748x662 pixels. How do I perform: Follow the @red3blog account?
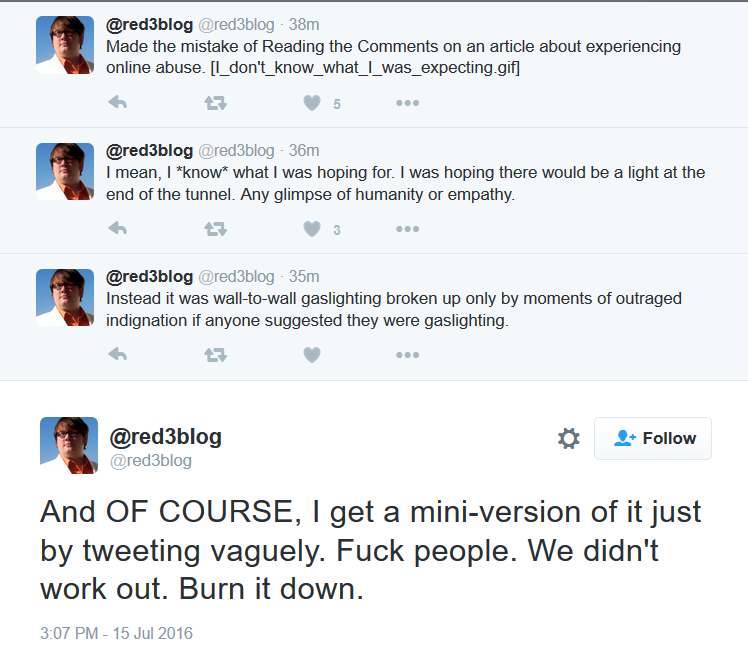(x=653, y=438)
